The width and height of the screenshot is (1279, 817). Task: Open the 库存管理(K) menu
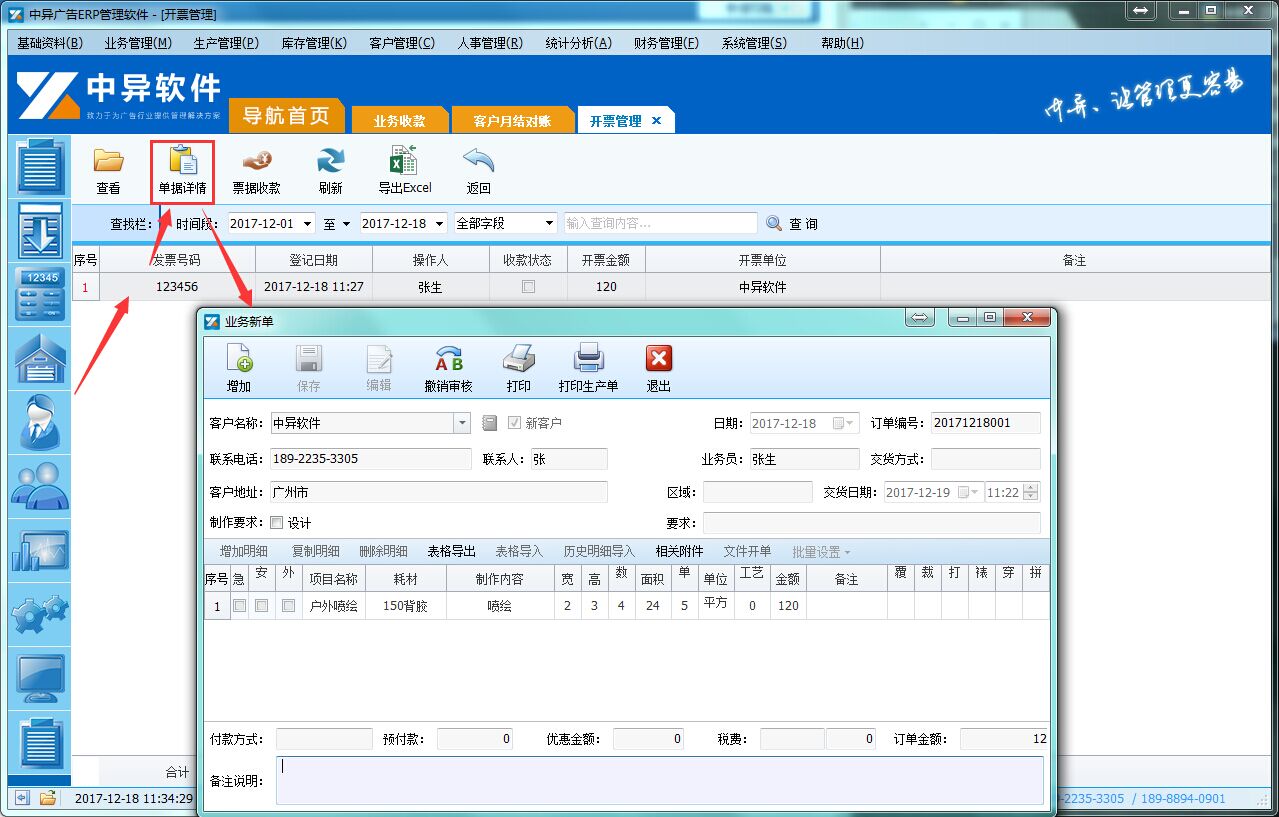(x=314, y=43)
